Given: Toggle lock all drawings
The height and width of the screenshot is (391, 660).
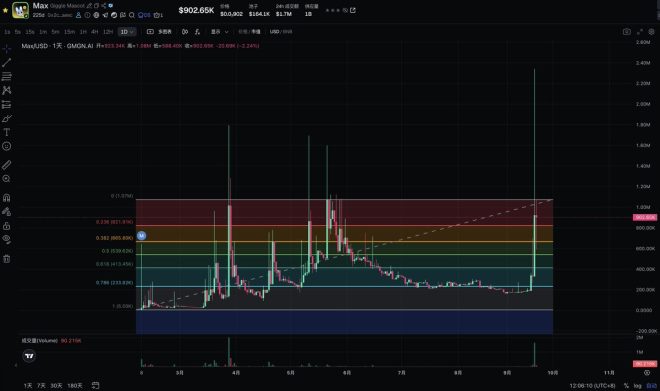Looking at the screenshot, I should [x=6, y=226].
